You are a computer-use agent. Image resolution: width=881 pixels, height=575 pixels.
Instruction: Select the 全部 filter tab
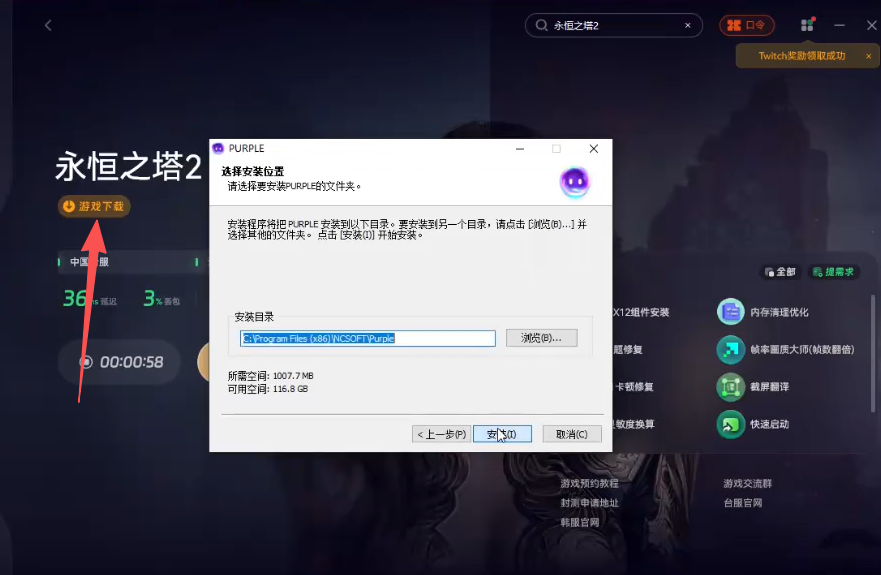pos(780,272)
